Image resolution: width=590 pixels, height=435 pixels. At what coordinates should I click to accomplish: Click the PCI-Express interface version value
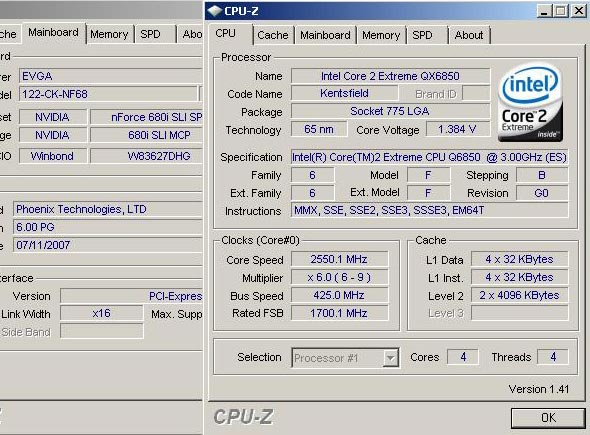[132, 296]
